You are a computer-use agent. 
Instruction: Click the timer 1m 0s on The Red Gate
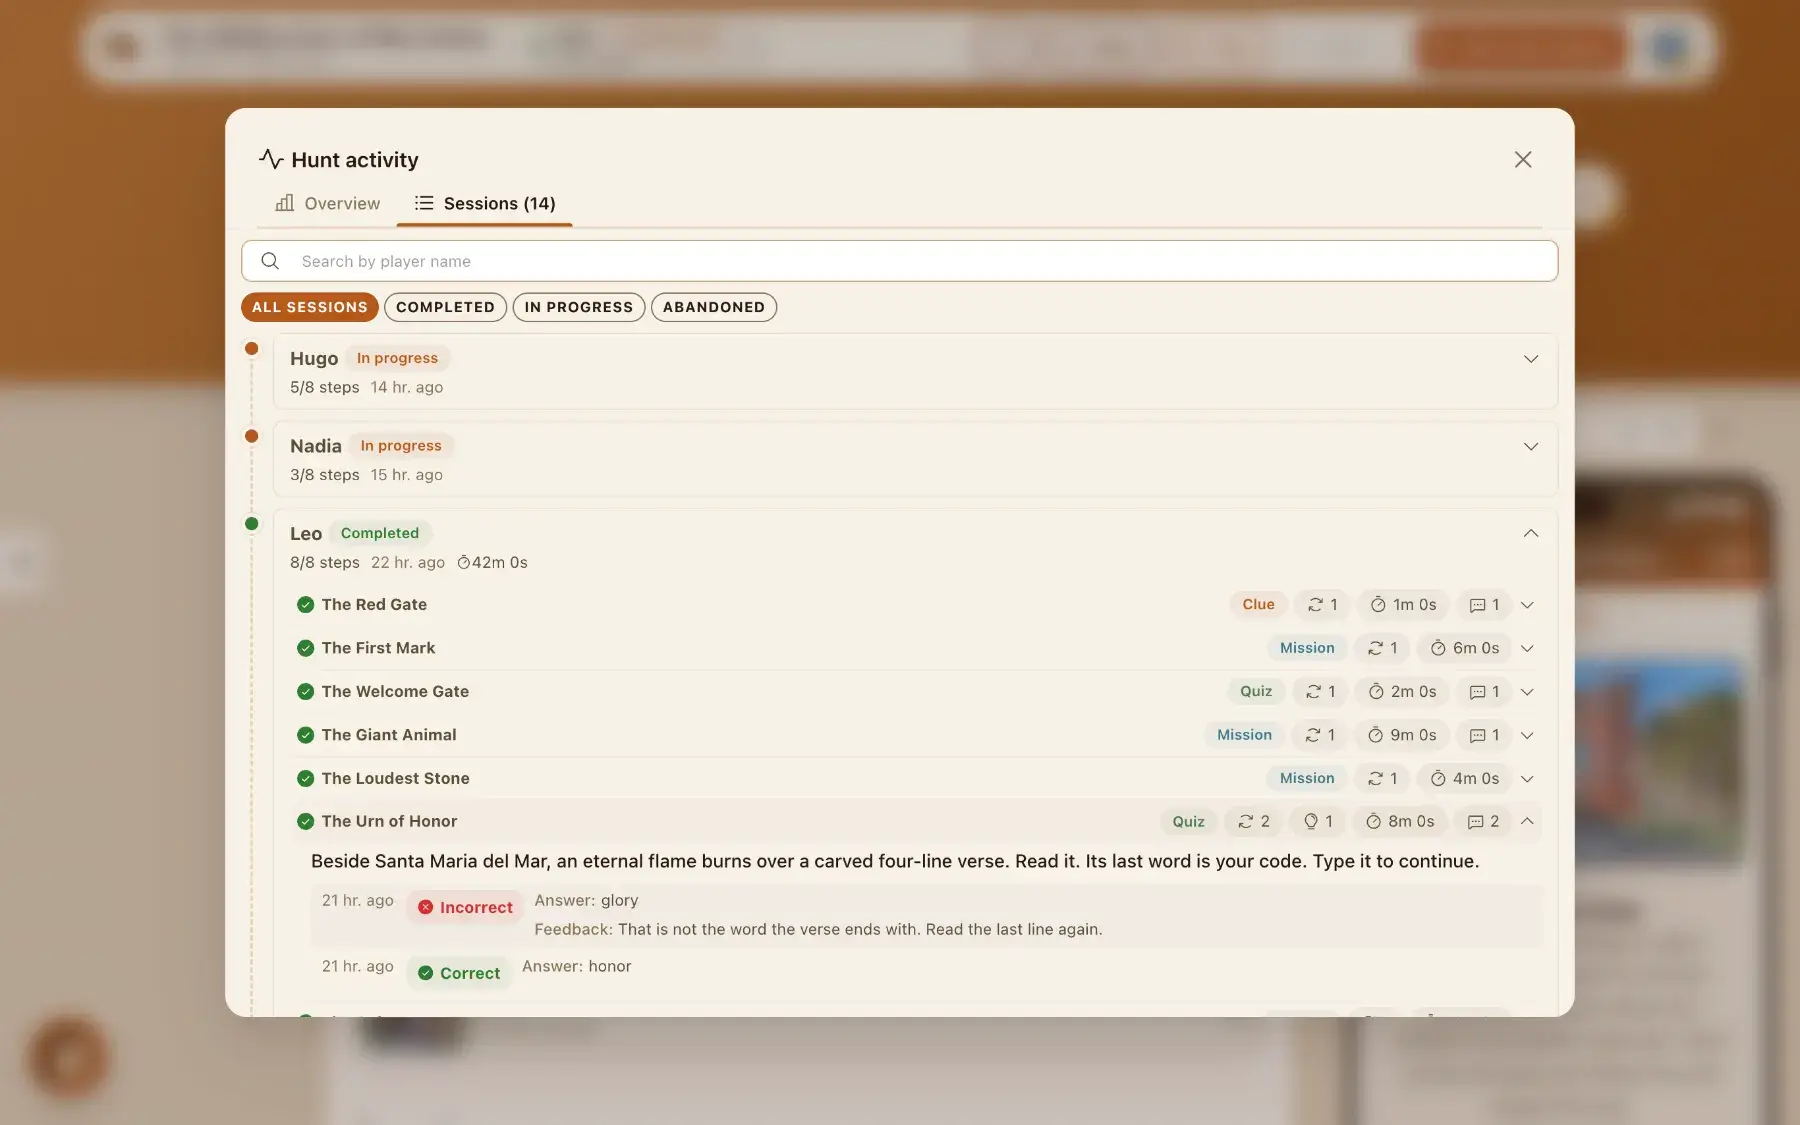tap(1404, 604)
